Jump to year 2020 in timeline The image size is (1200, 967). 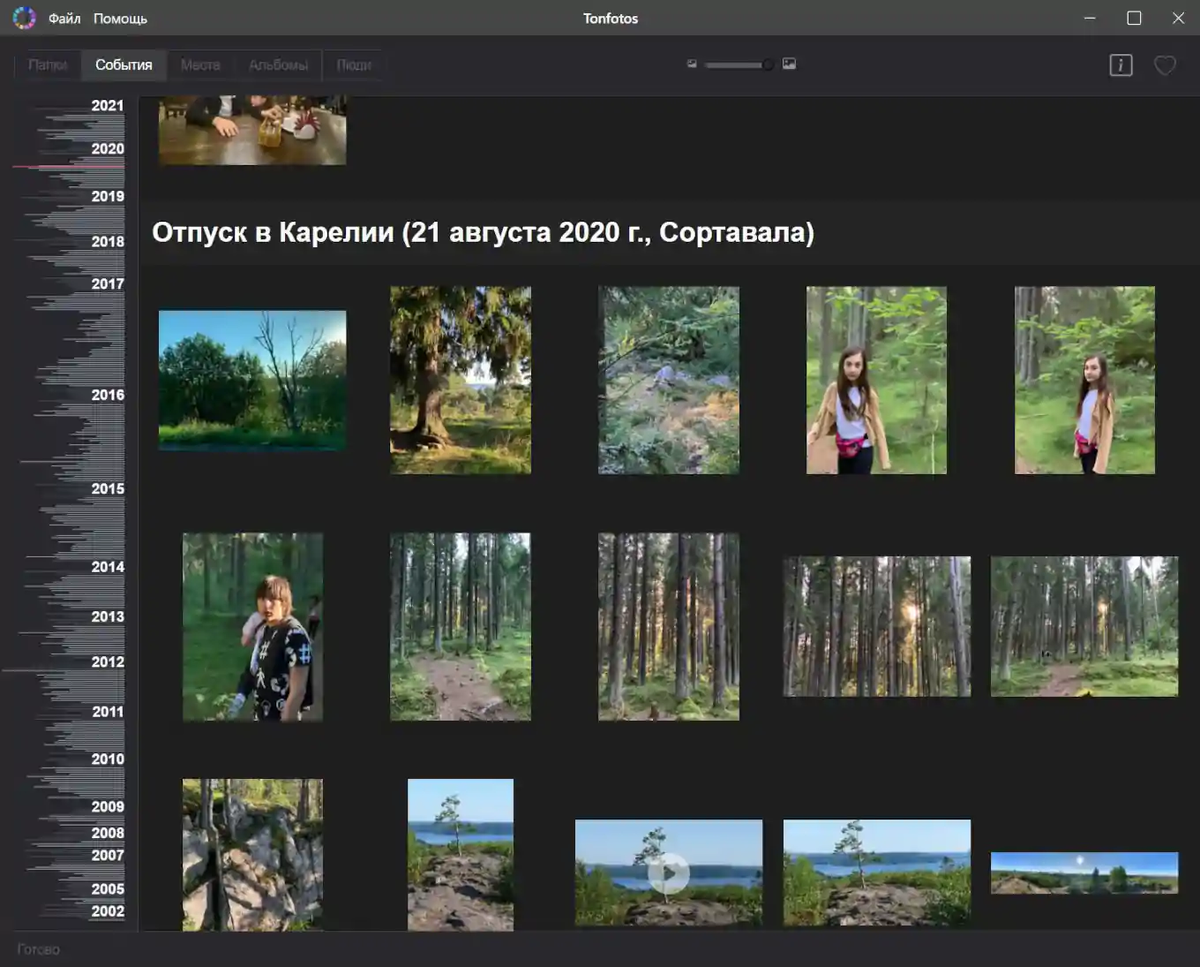pos(108,149)
